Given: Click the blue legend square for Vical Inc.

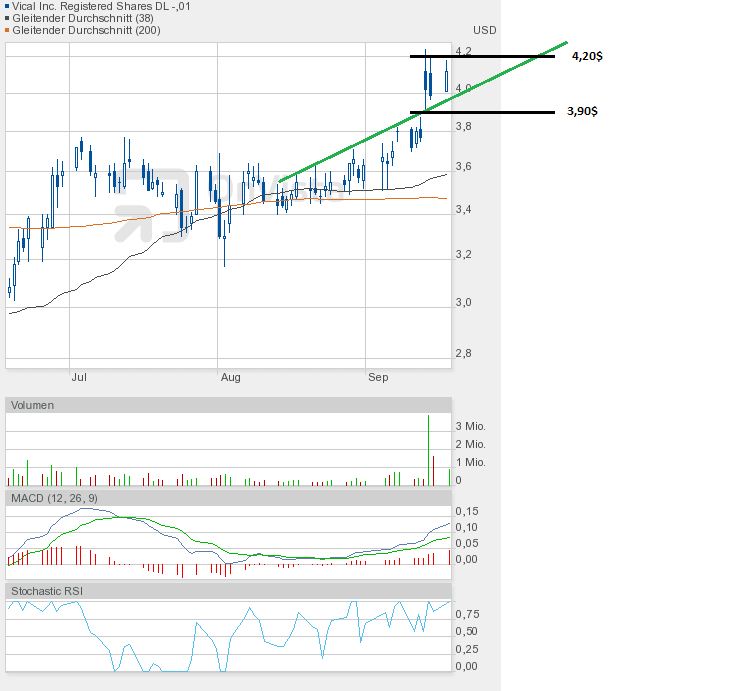Looking at the screenshot, I should pyautogui.click(x=7, y=7).
